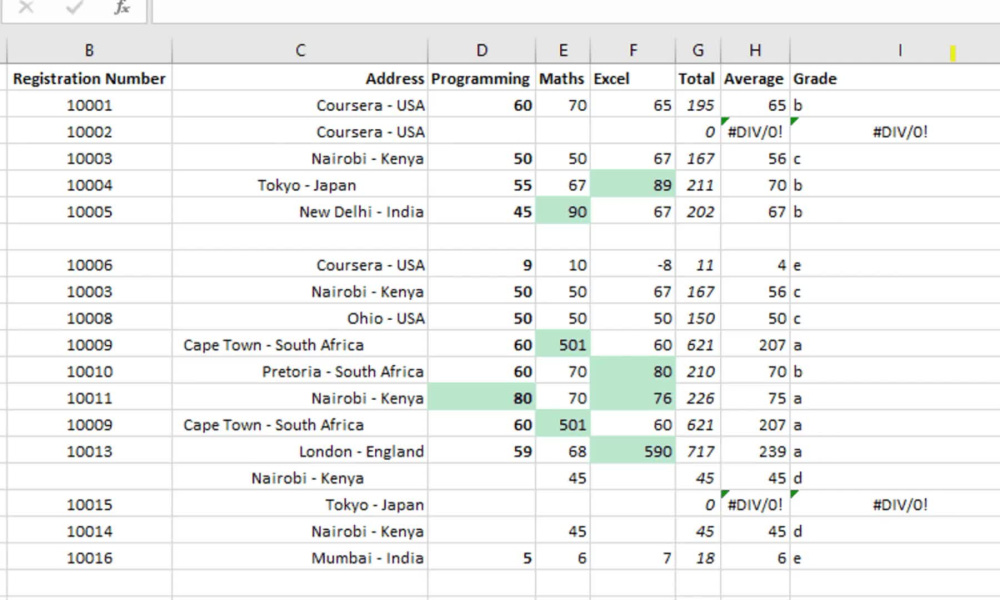The width and height of the screenshot is (1000, 600).
Task: Click the Average header cell
Action: (755, 78)
